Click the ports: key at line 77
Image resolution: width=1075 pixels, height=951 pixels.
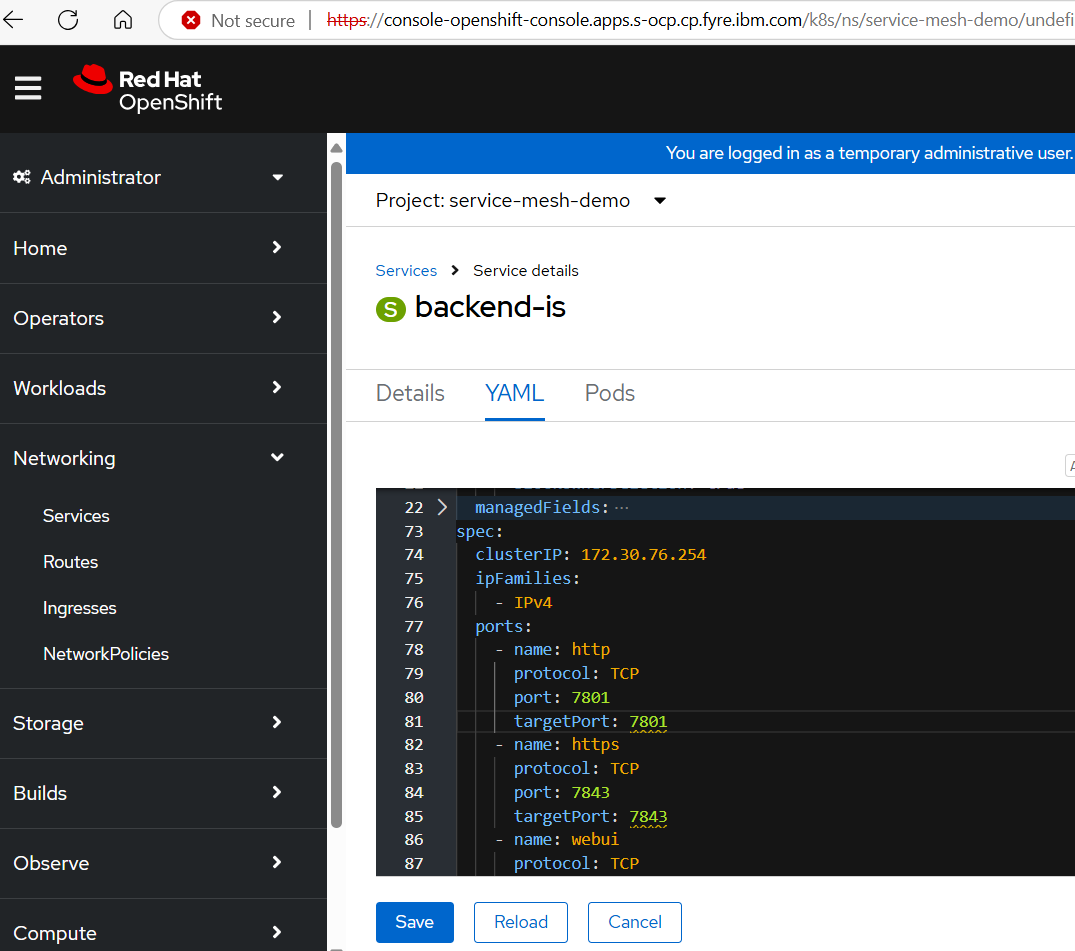pos(503,627)
